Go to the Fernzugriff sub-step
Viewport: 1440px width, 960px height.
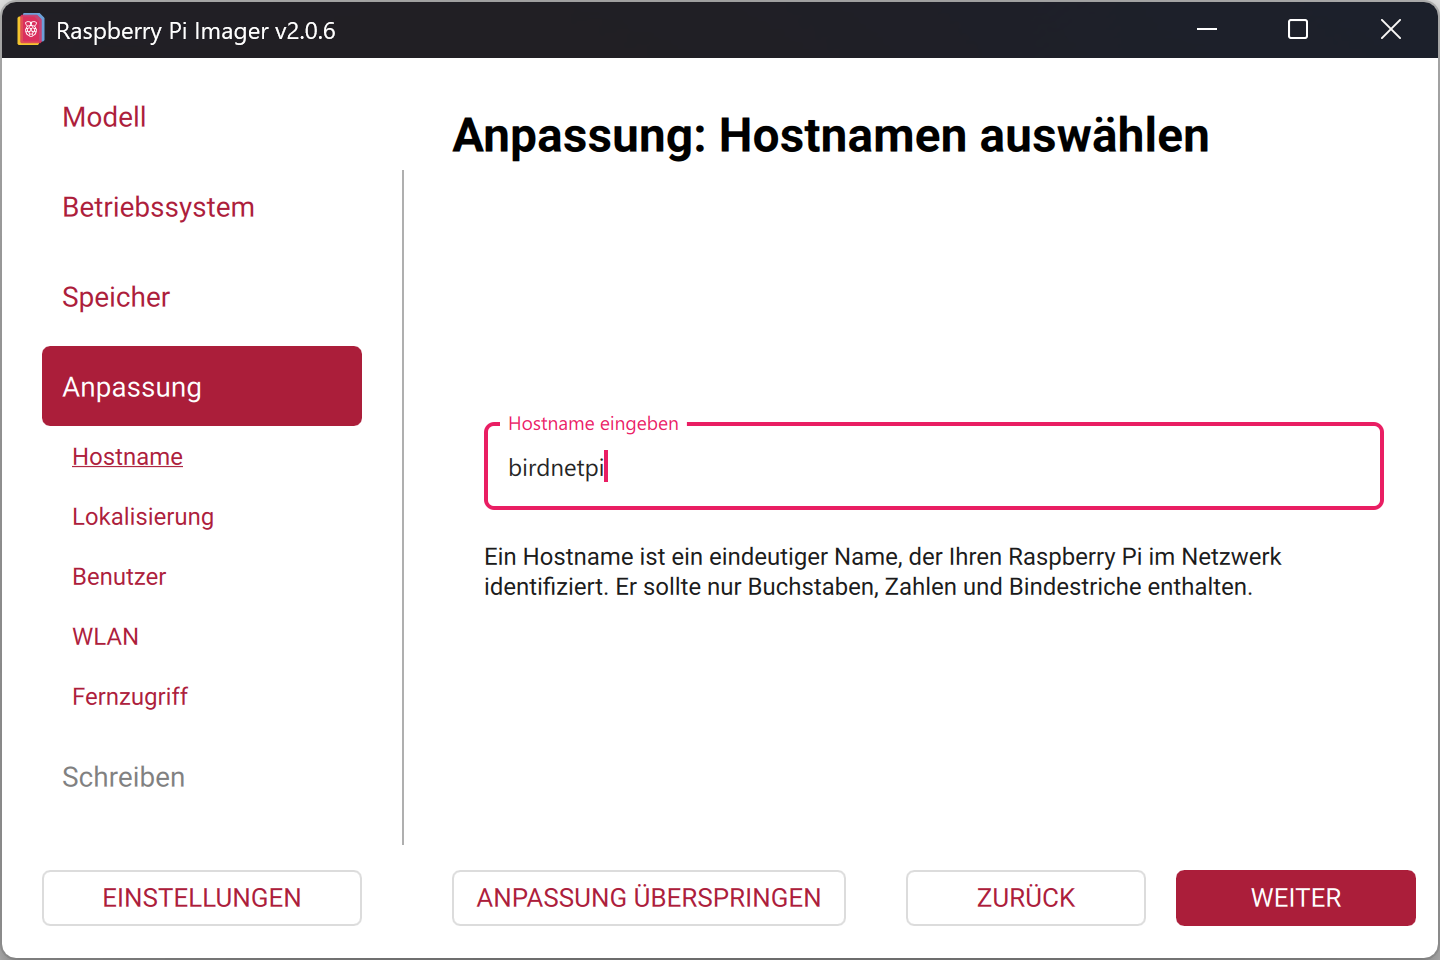(130, 697)
